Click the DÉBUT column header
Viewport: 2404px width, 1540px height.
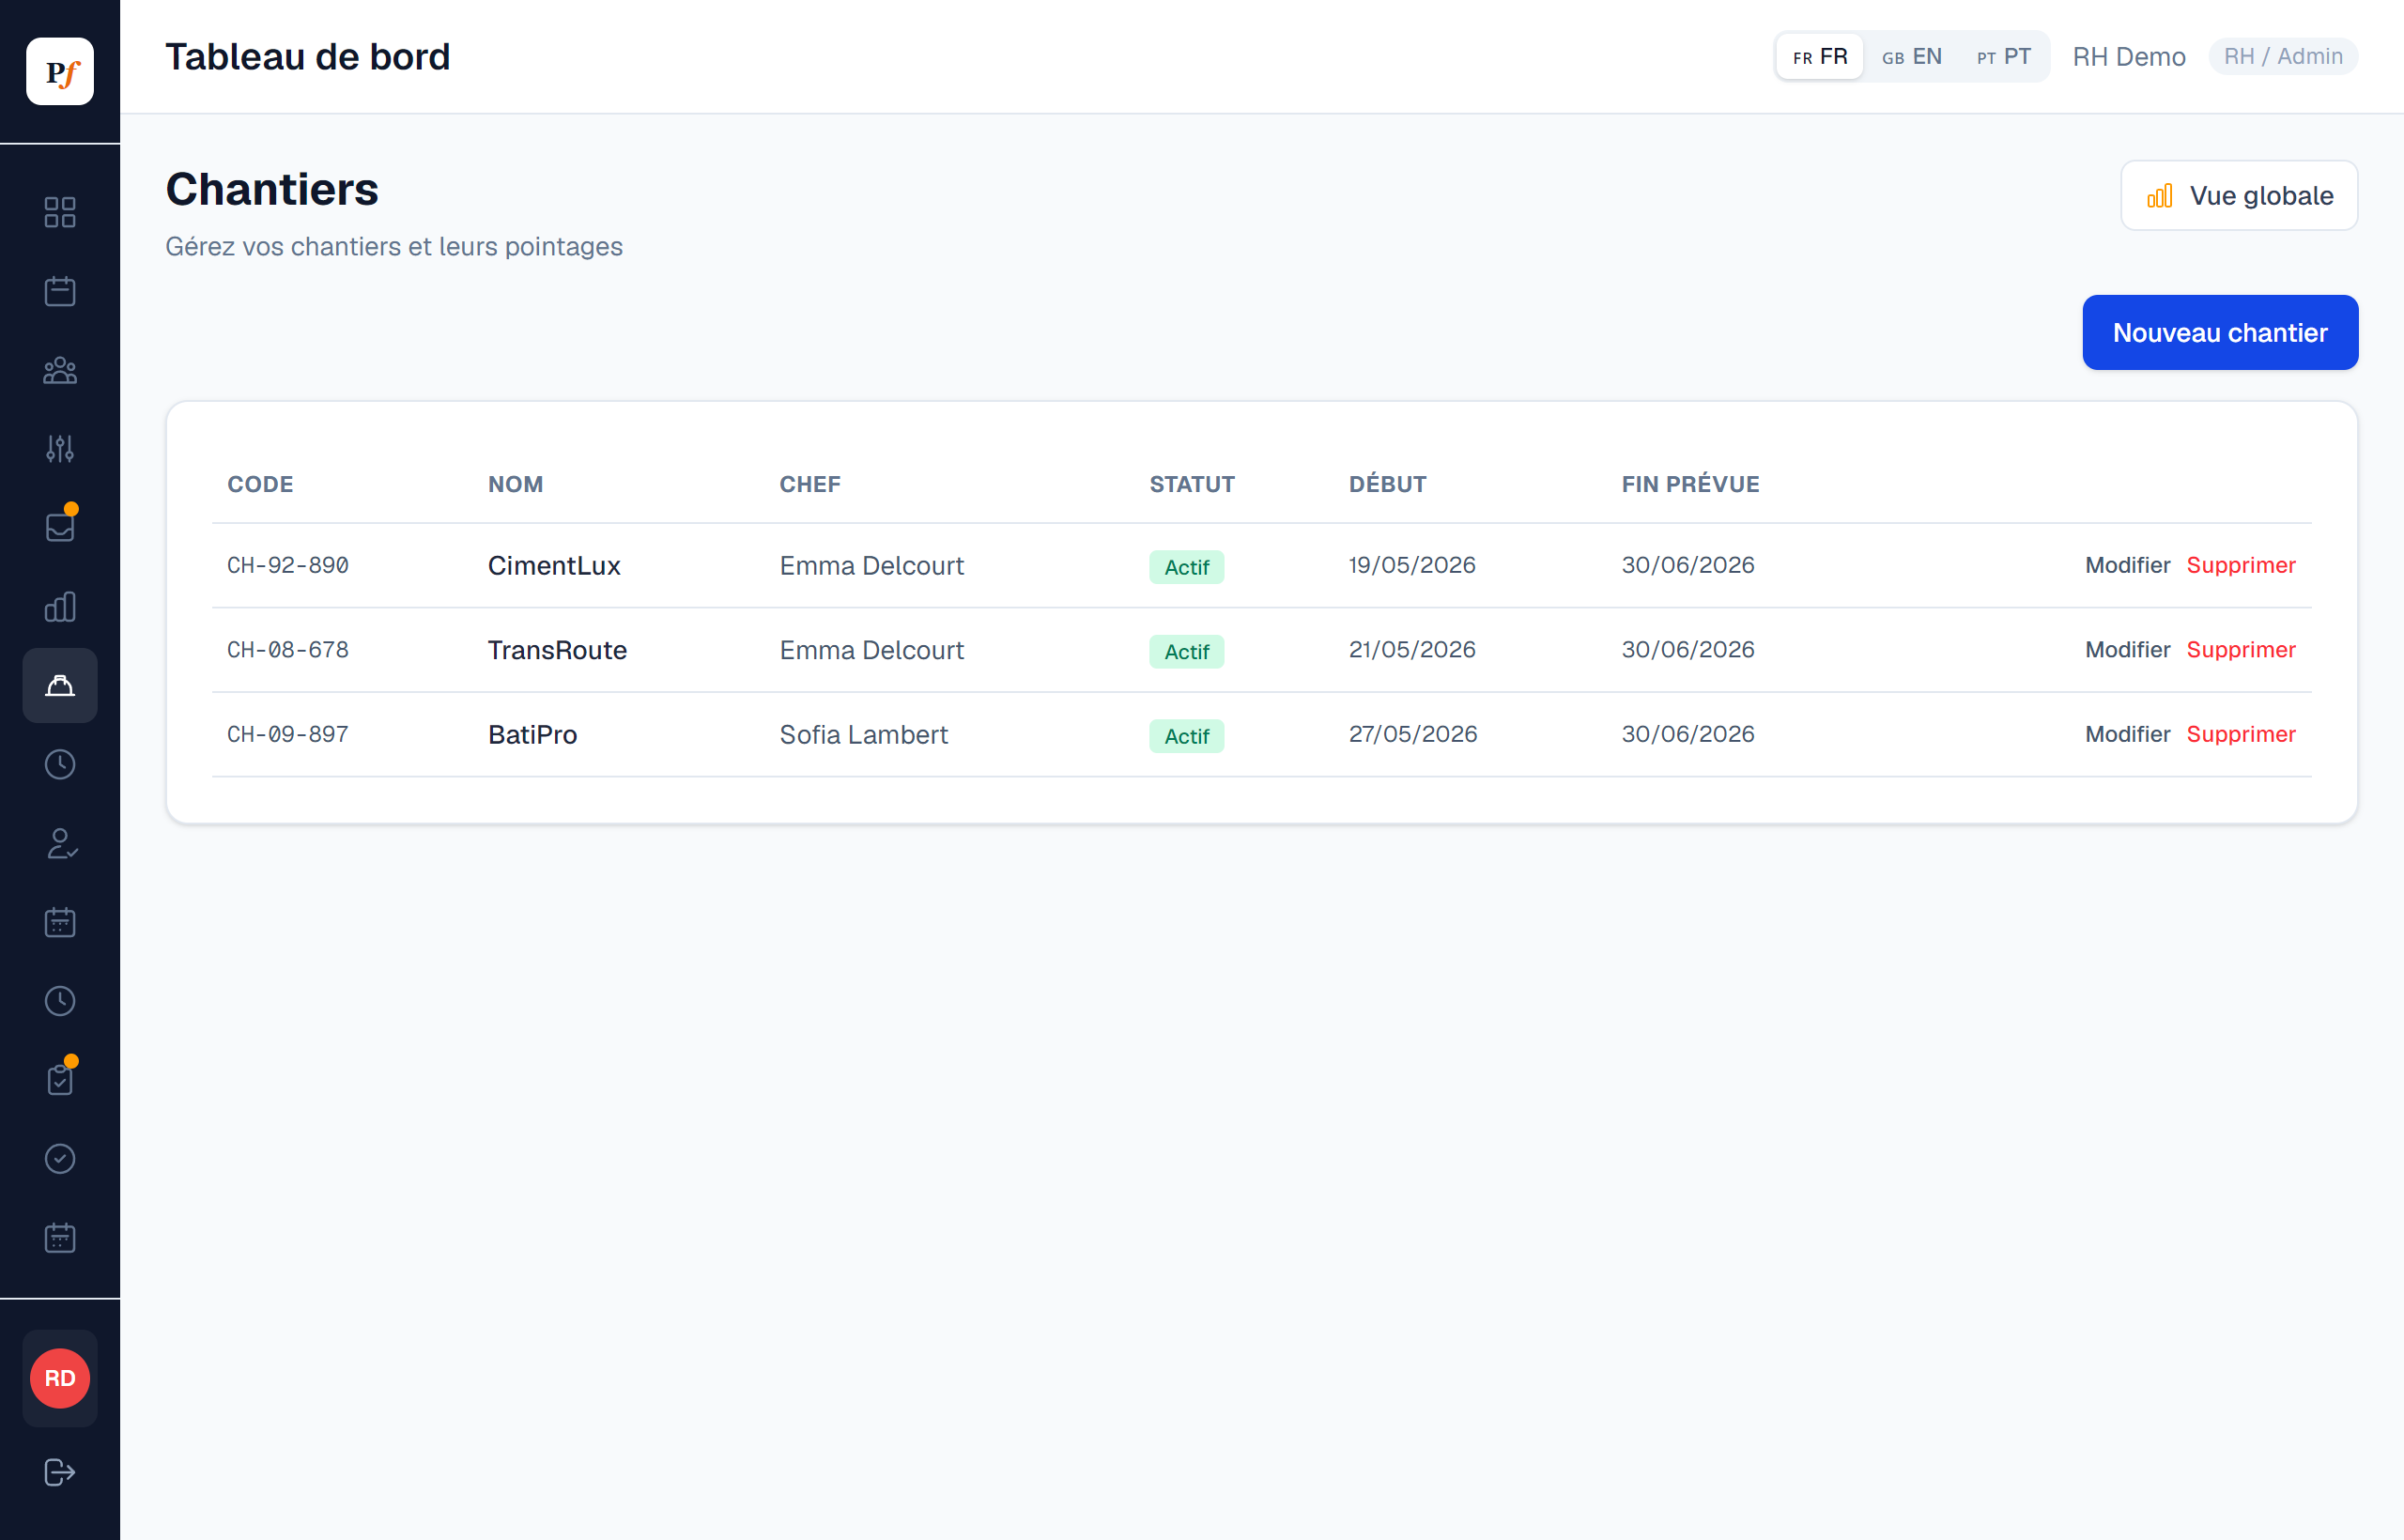[1387, 484]
